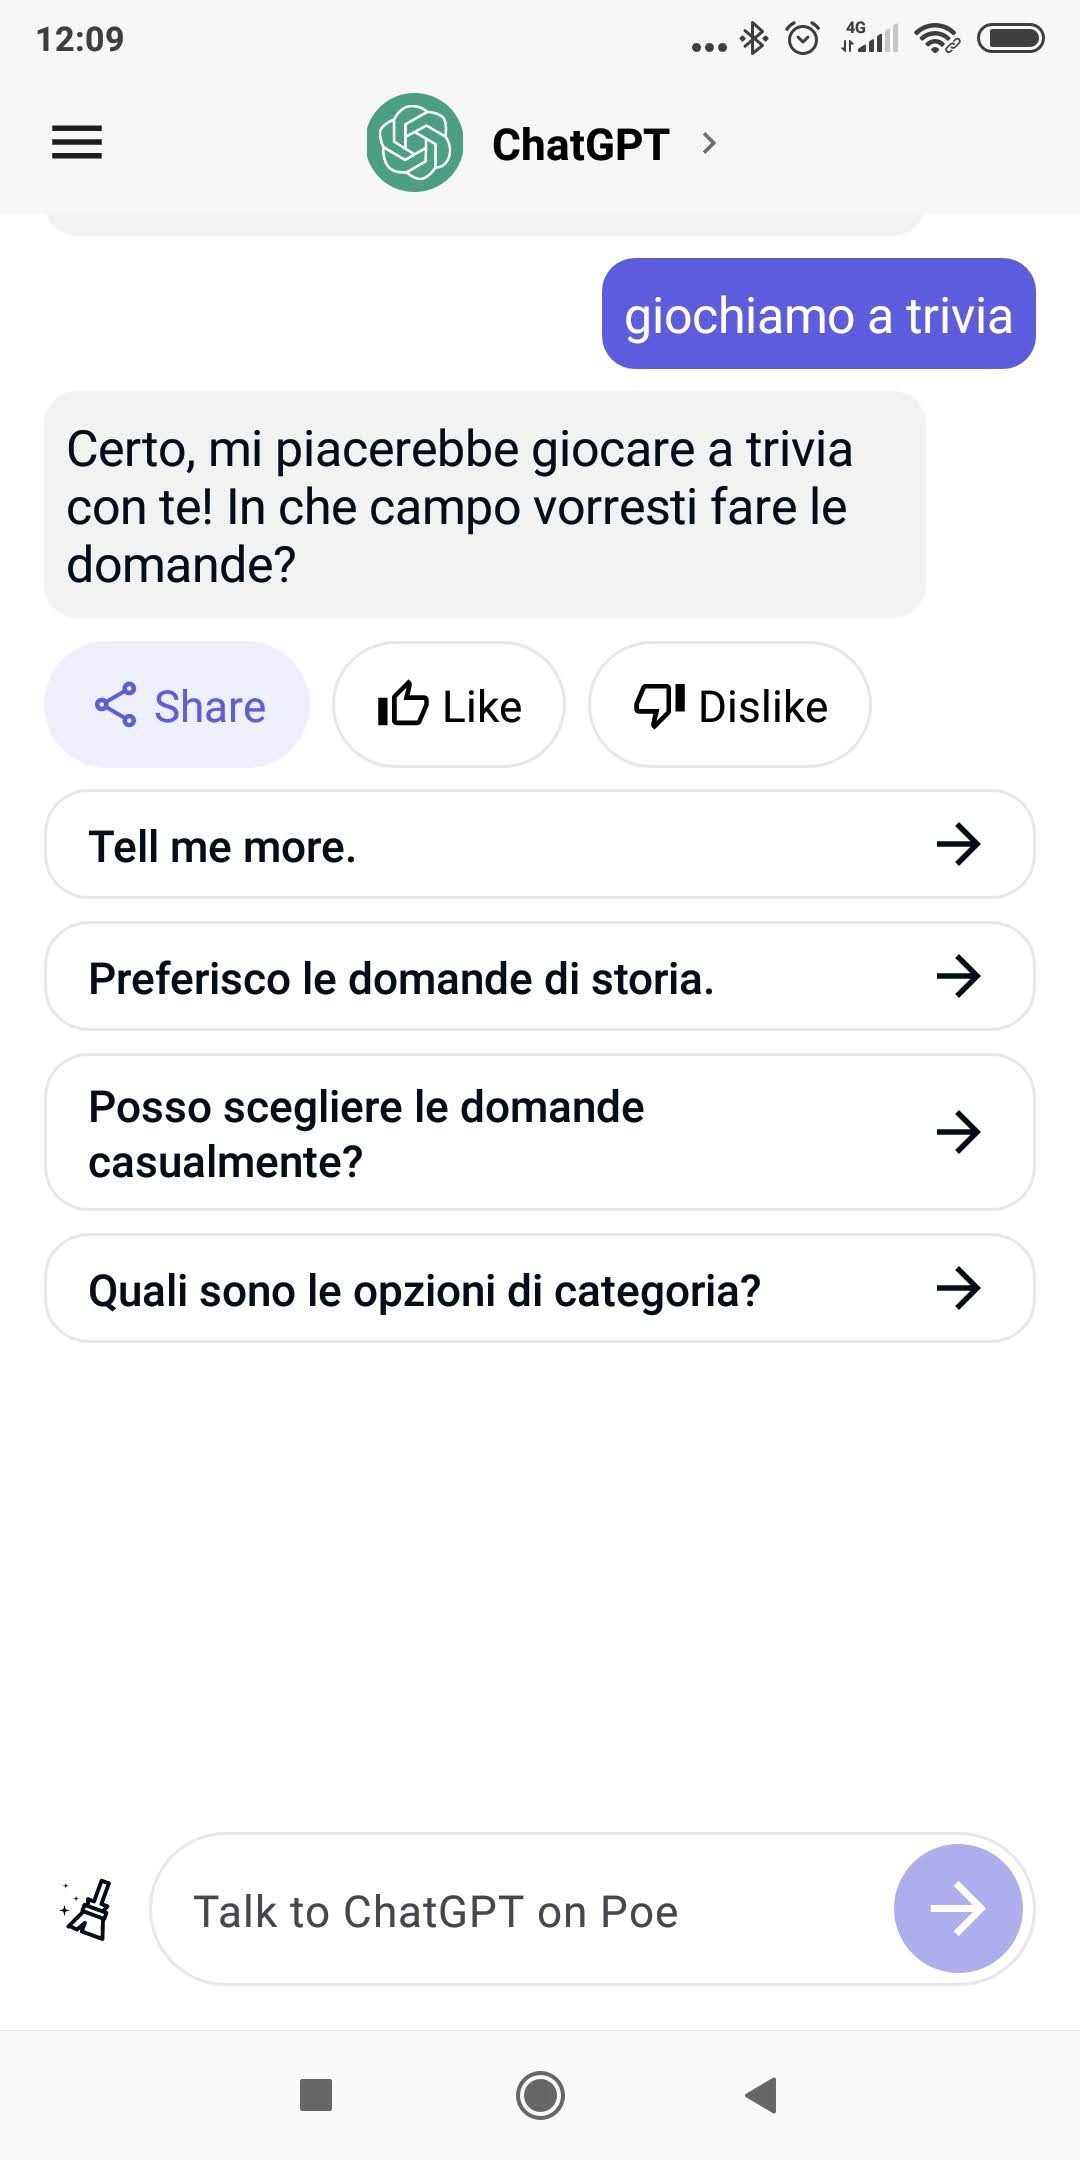
Task: Tap Android home navigation button
Action: coord(540,2095)
